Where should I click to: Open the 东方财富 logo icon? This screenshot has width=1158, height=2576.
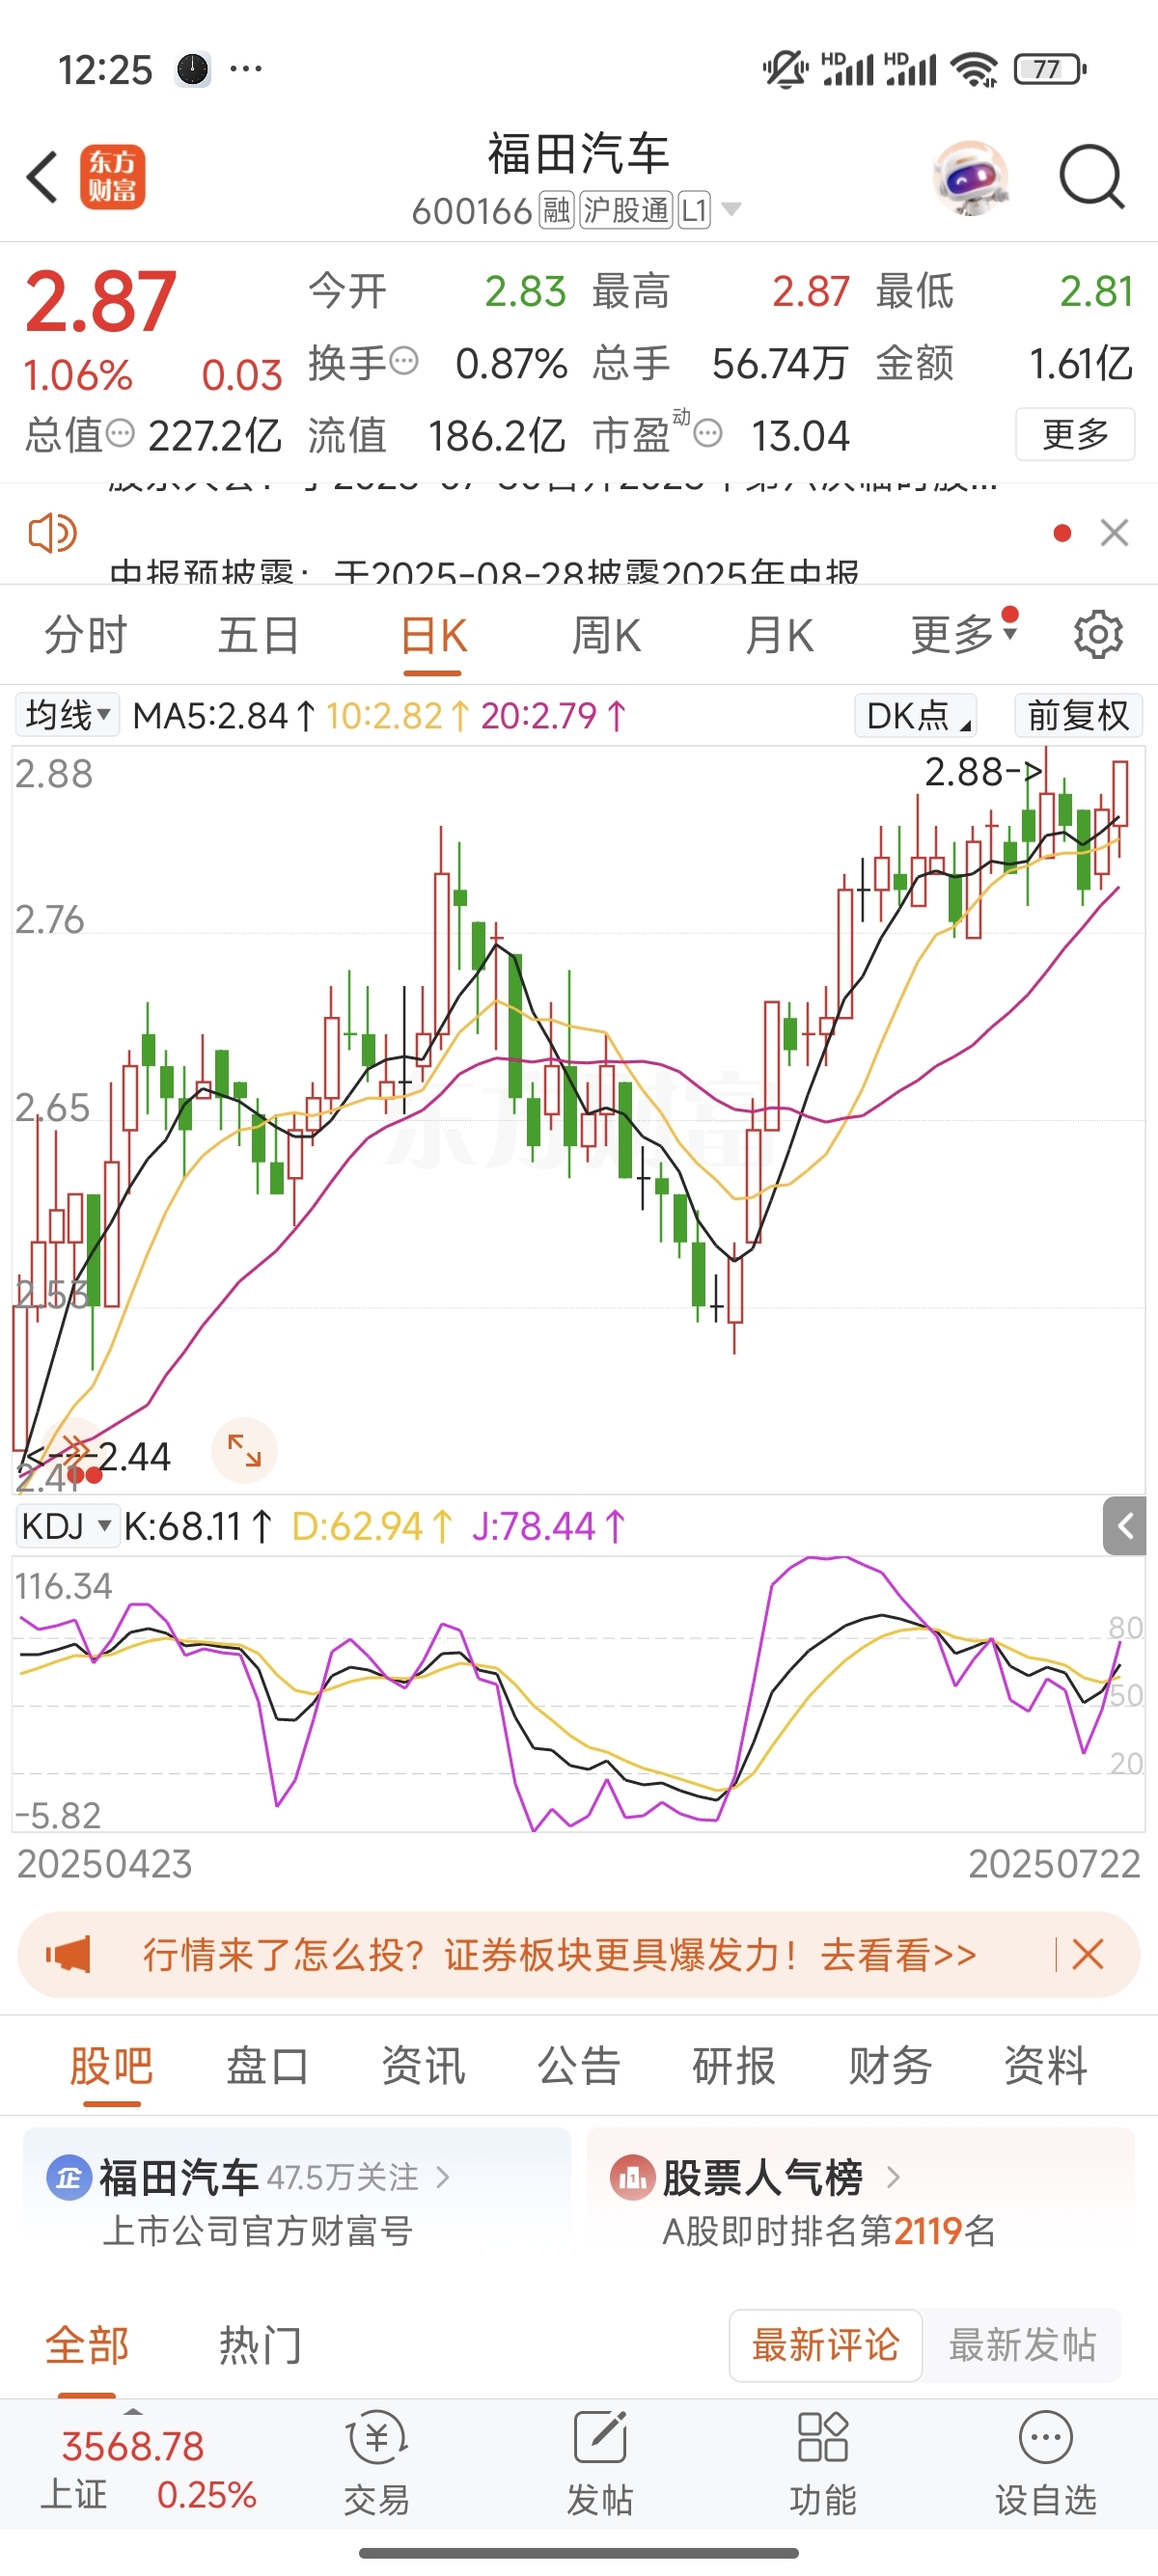[112, 177]
